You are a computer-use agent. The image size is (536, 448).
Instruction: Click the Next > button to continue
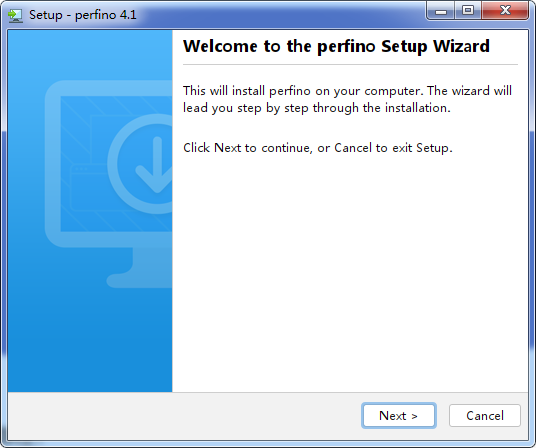point(399,416)
